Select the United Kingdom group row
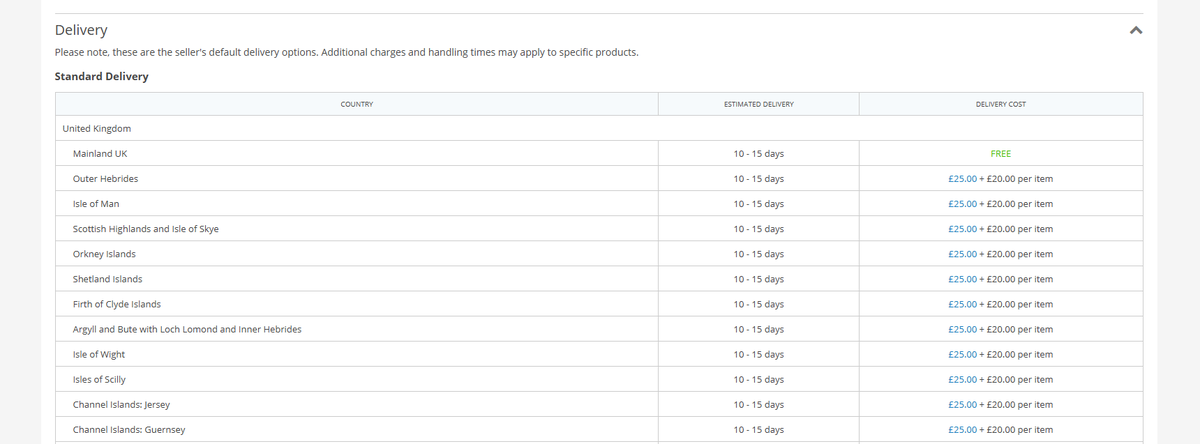1200x444 pixels. [x=598, y=128]
